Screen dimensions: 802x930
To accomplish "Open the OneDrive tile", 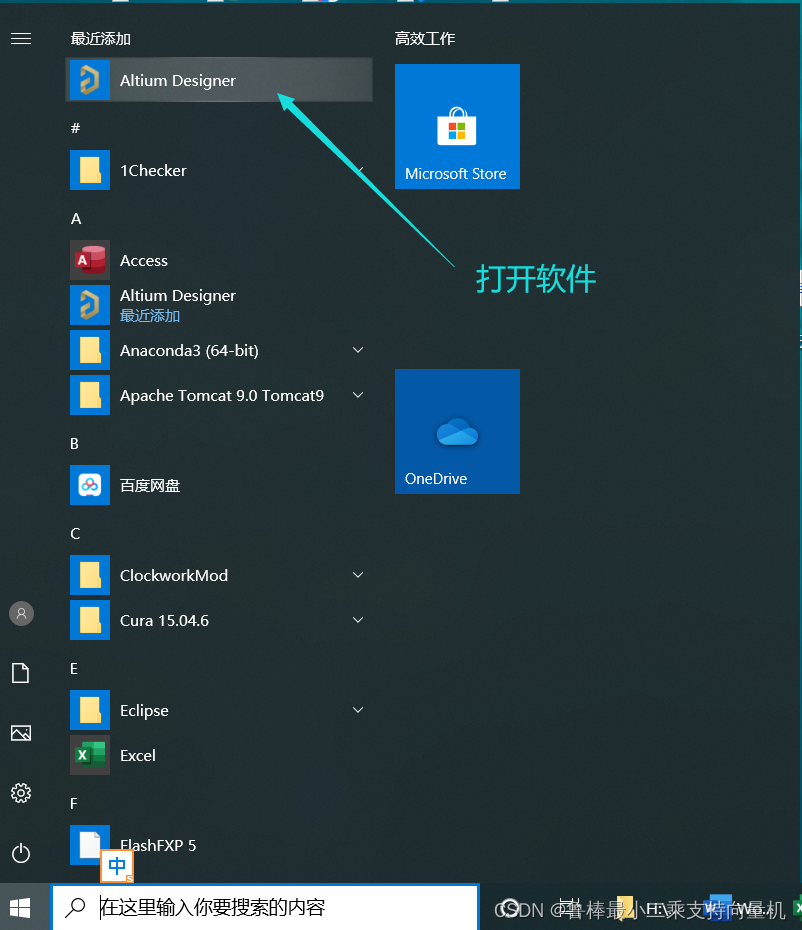I will 457,431.
